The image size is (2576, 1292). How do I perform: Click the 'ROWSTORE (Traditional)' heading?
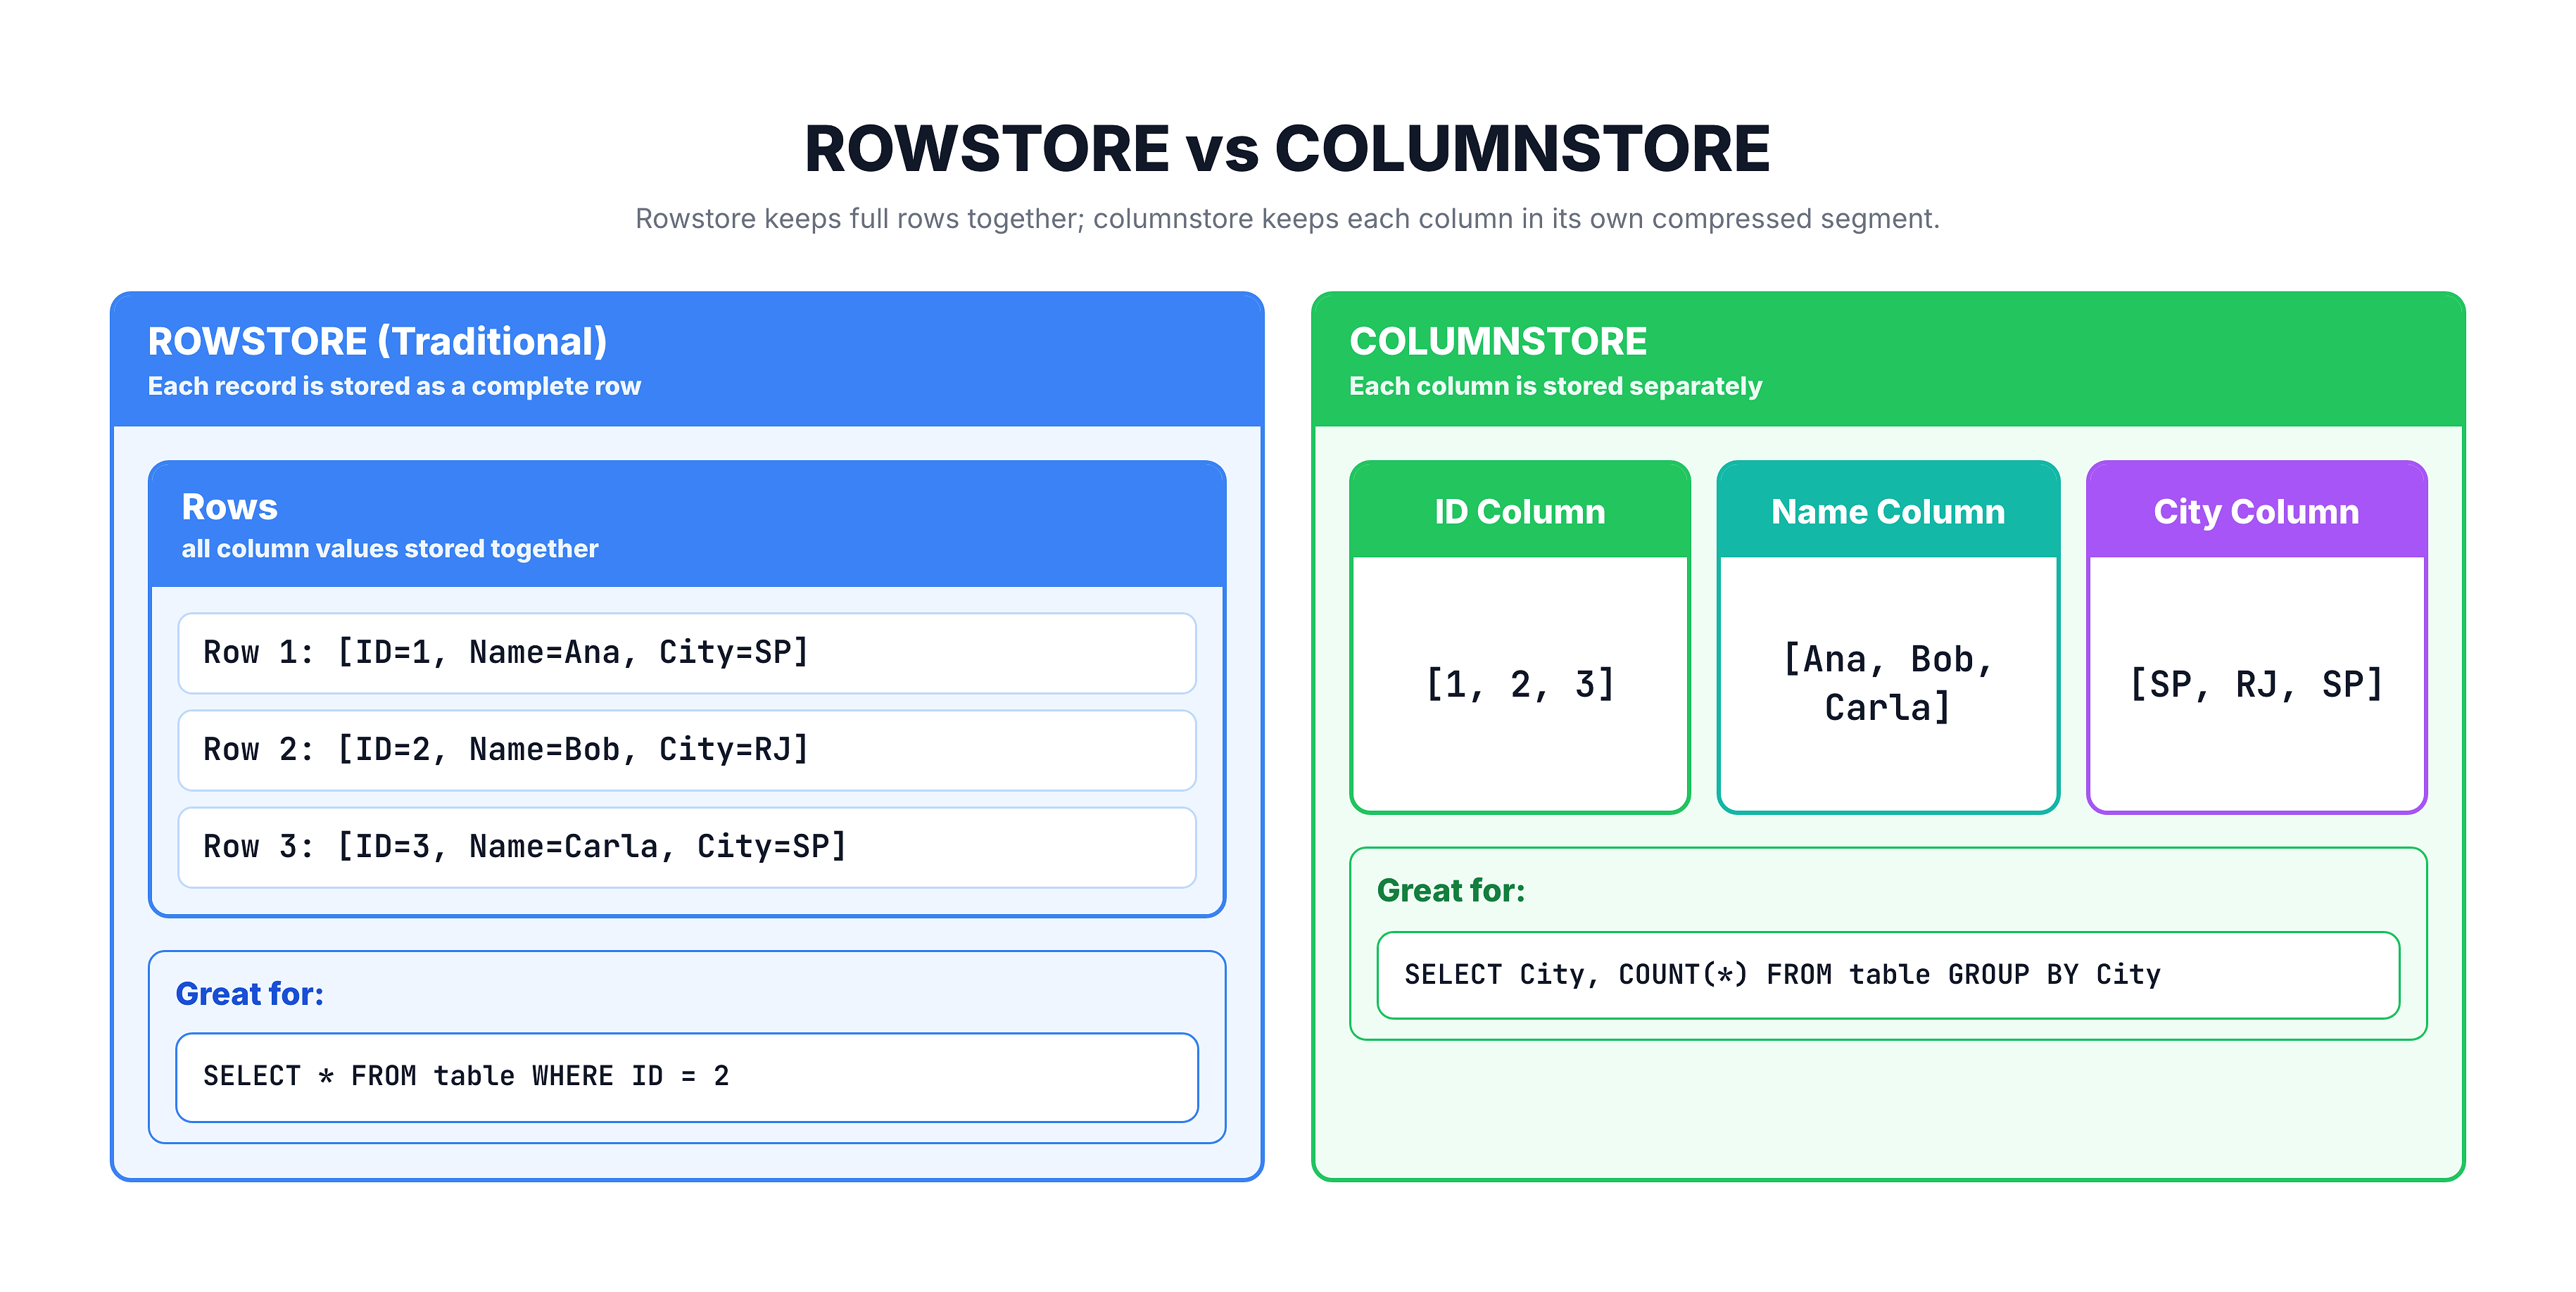377,341
